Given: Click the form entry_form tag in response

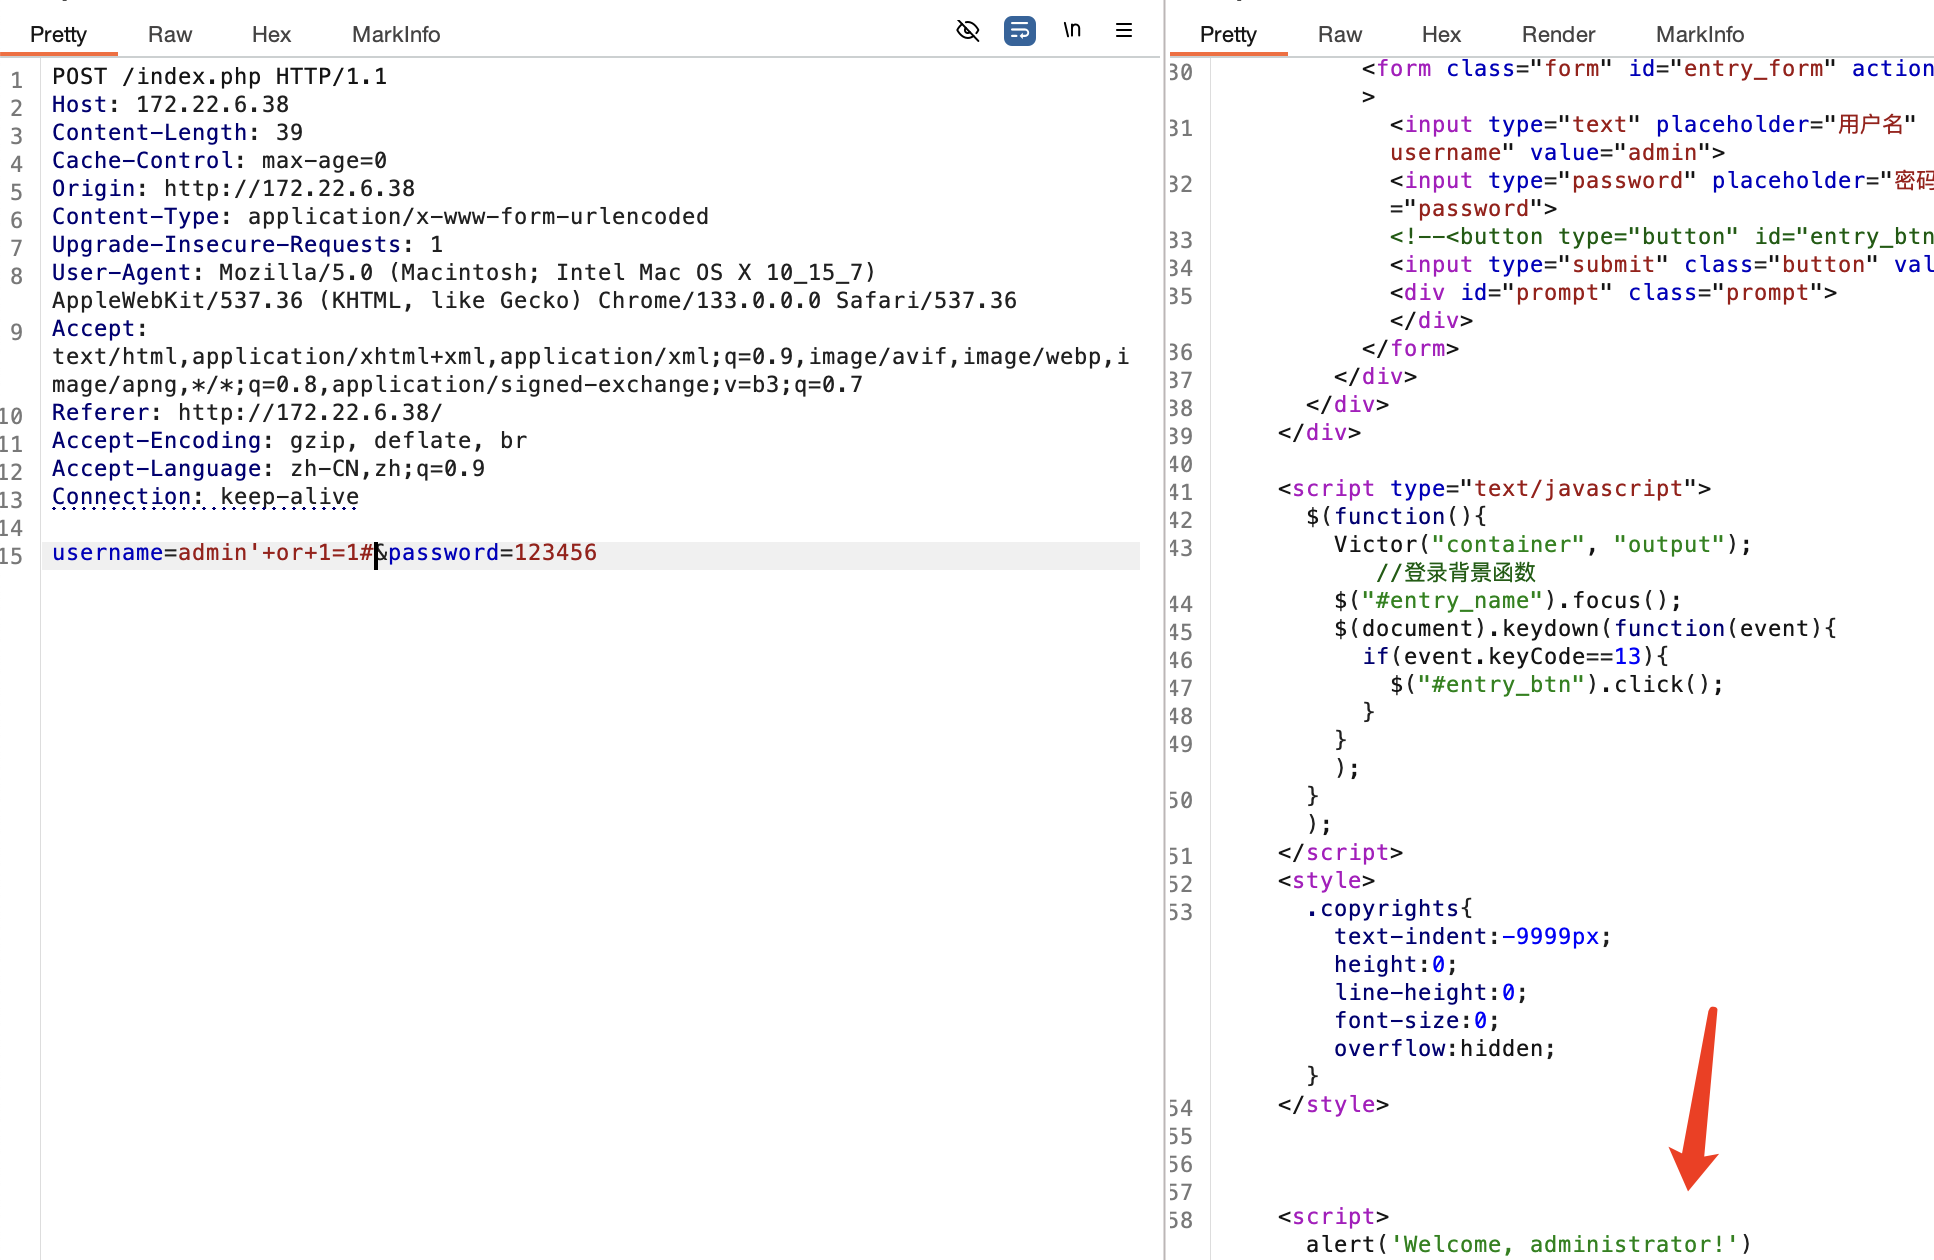Looking at the screenshot, I should (x=1647, y=68).
